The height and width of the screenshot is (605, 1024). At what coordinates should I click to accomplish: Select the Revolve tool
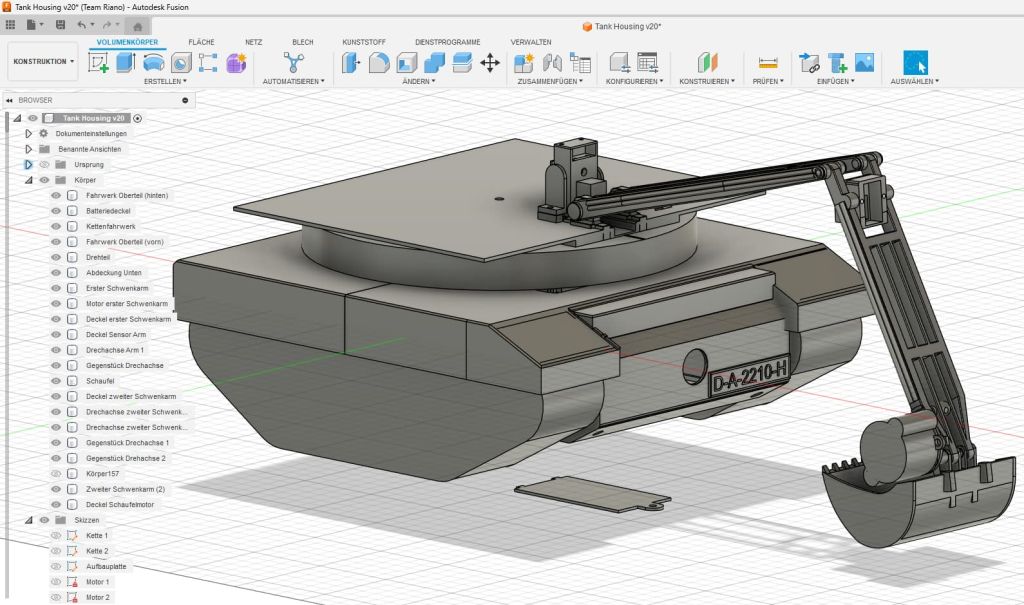click(154, 63)
